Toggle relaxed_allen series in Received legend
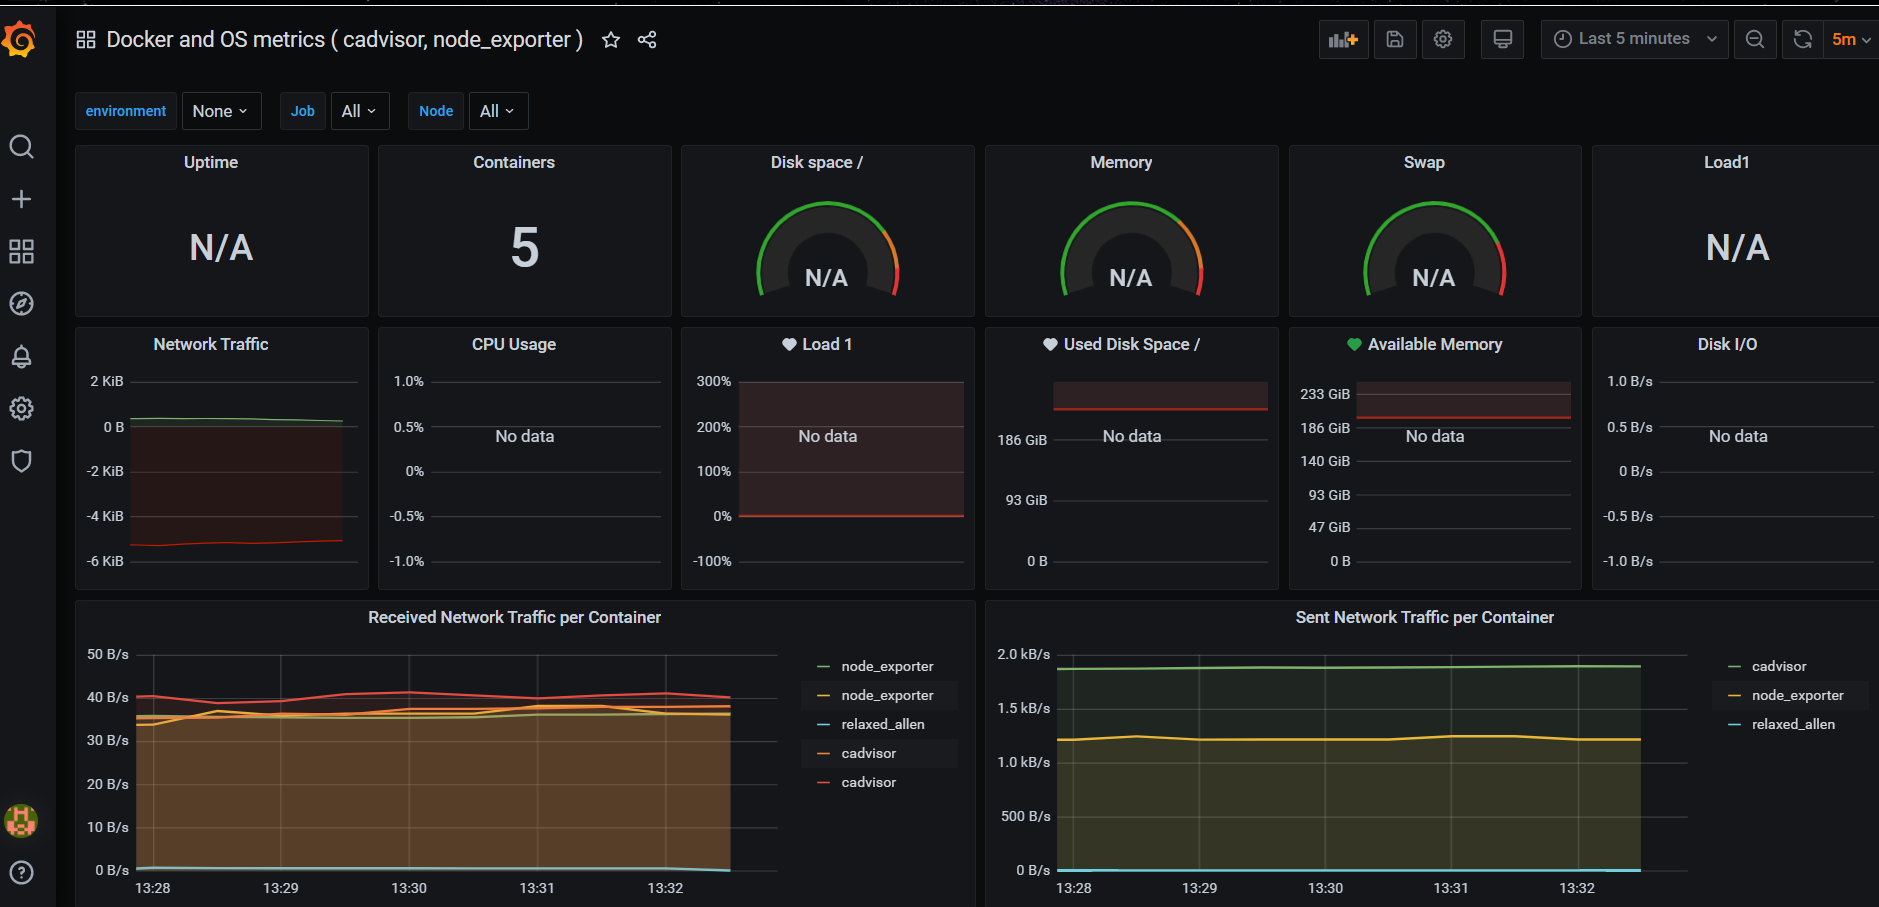This screenshot has height=907, width=1879. pyautogui.click(x=883, y=724)
